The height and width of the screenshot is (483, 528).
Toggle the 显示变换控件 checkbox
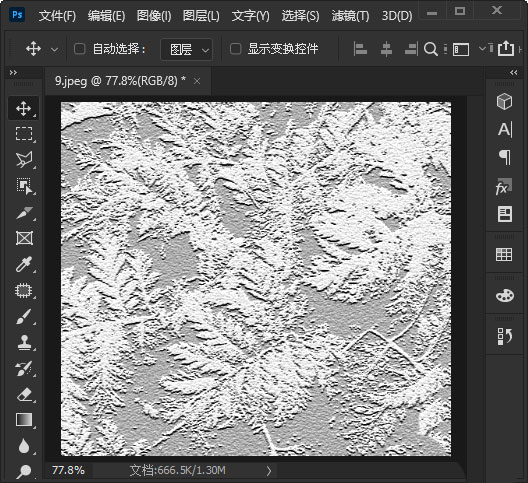(235, 49)
